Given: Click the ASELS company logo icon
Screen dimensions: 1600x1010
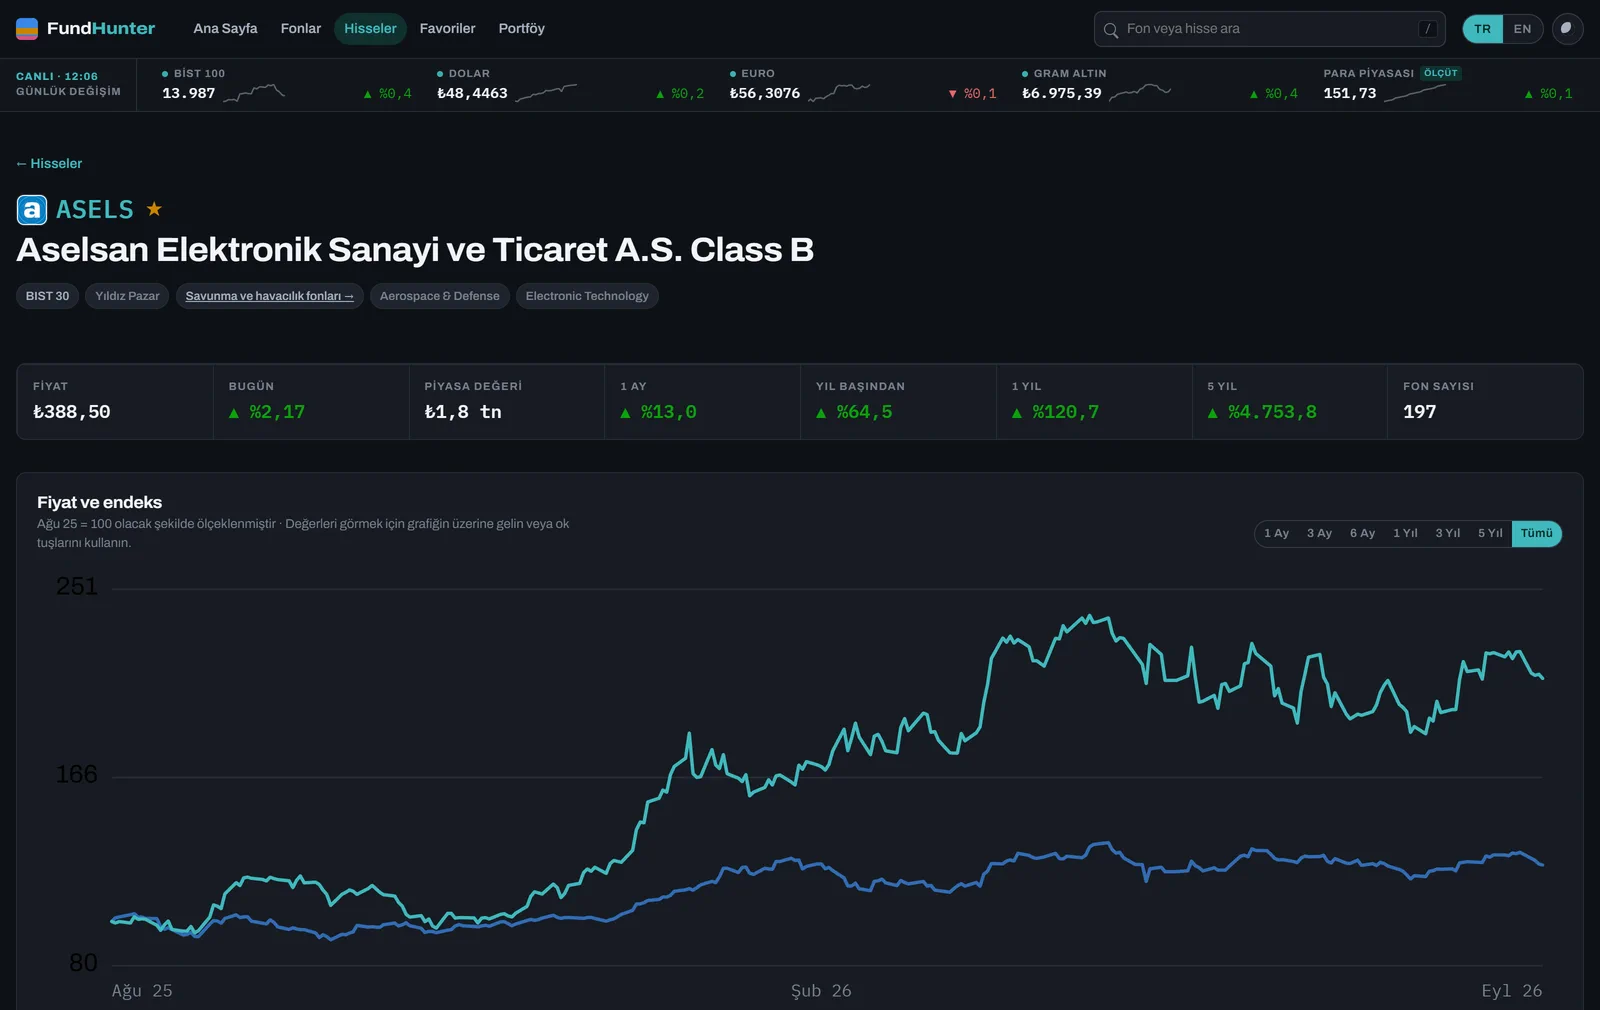Looking at the screenshot, I should click(x=32, y=209).
